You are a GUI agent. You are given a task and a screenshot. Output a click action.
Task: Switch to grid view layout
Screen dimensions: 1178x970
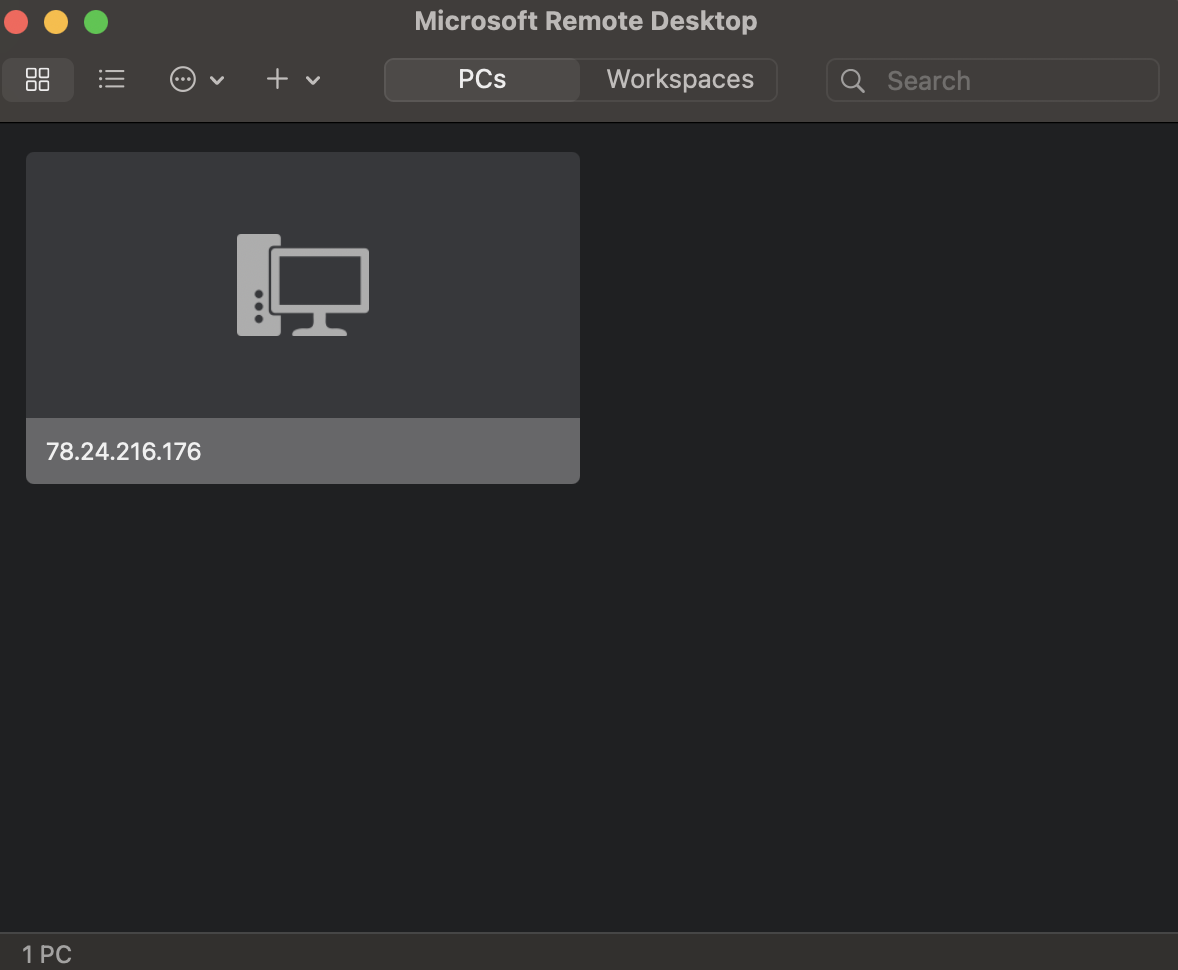coord(38,80)
